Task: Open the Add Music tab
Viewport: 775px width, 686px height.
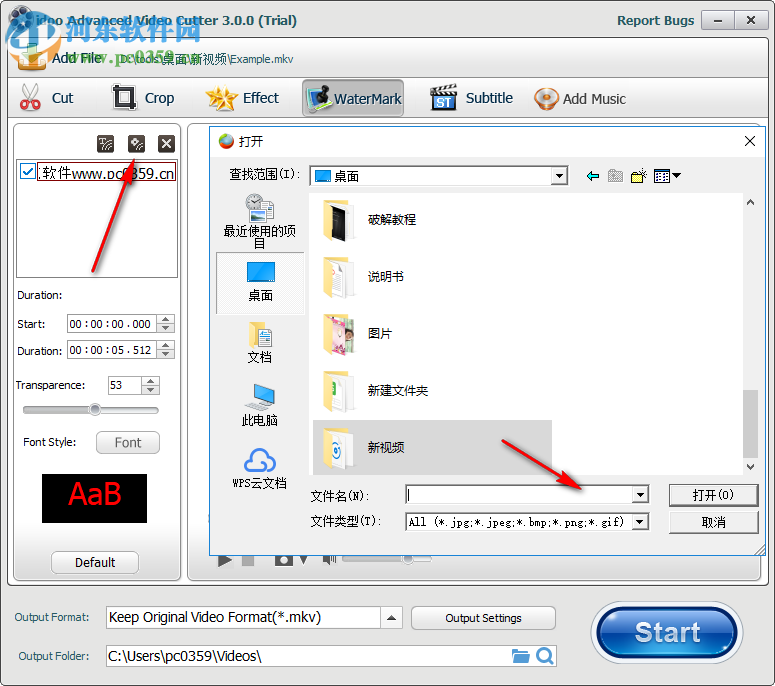Action: [580, 98]
